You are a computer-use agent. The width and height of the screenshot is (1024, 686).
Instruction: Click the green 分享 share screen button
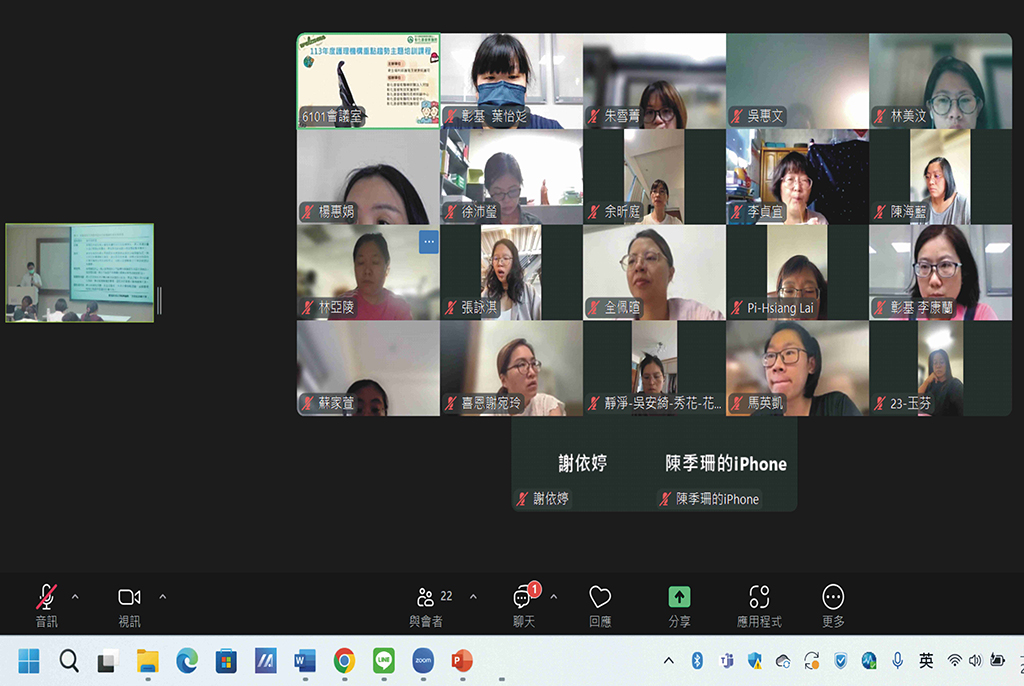coord(680,598)
